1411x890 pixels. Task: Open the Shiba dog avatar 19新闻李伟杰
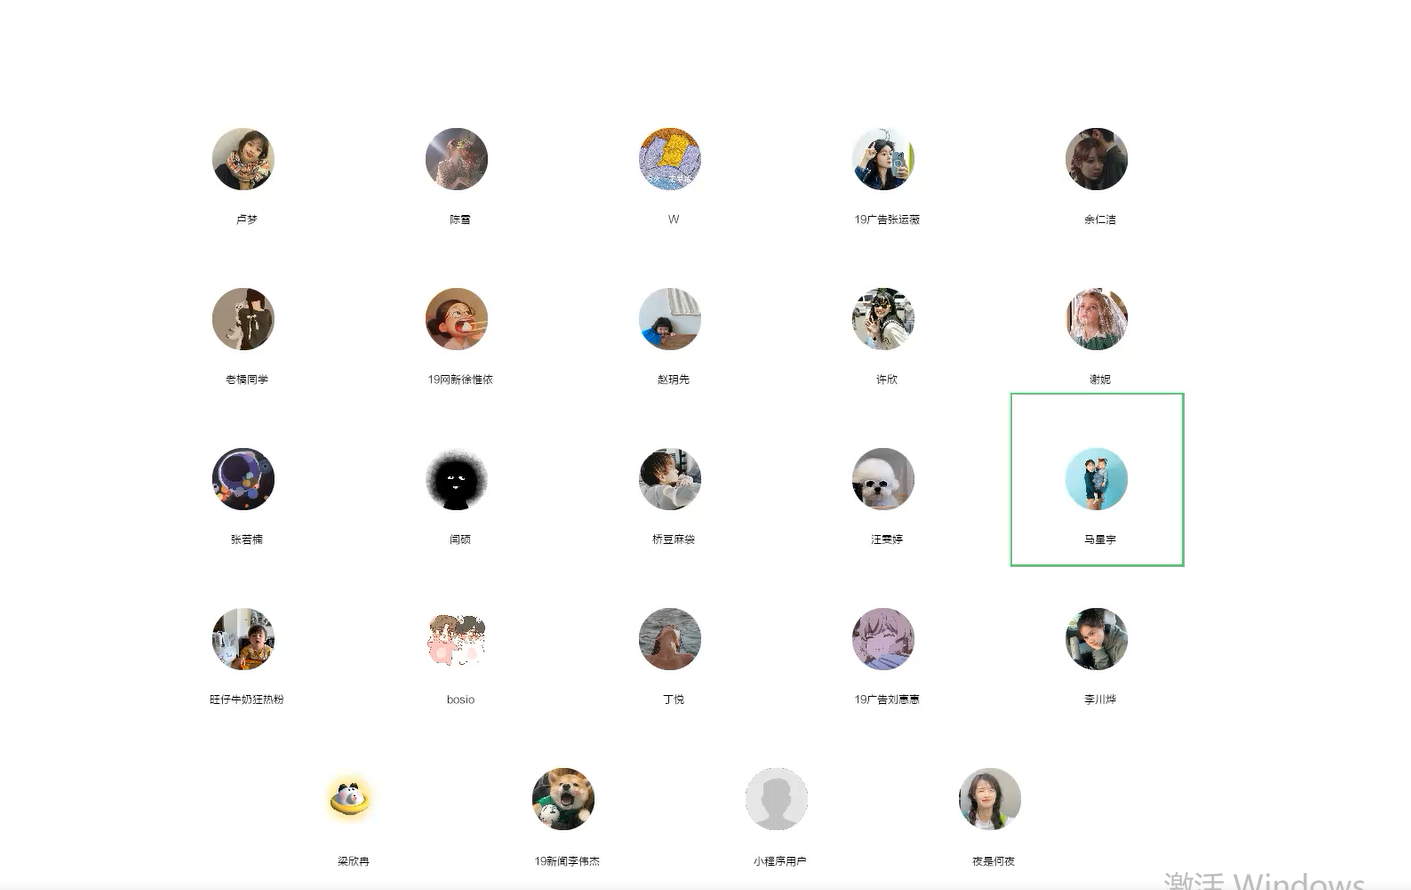[x=563, y=799]
